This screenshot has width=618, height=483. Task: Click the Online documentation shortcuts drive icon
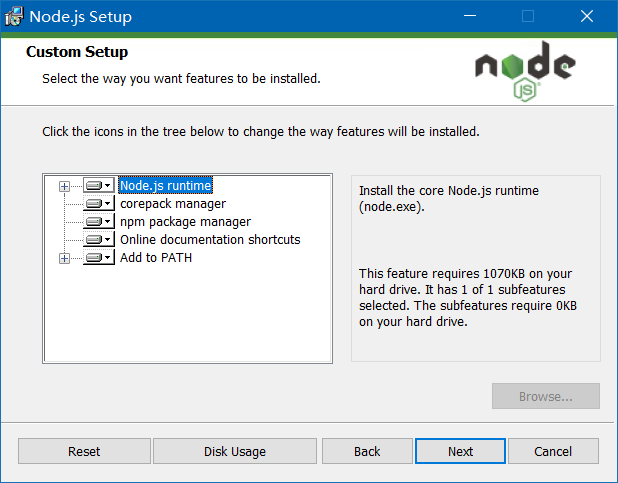[99, 239]
